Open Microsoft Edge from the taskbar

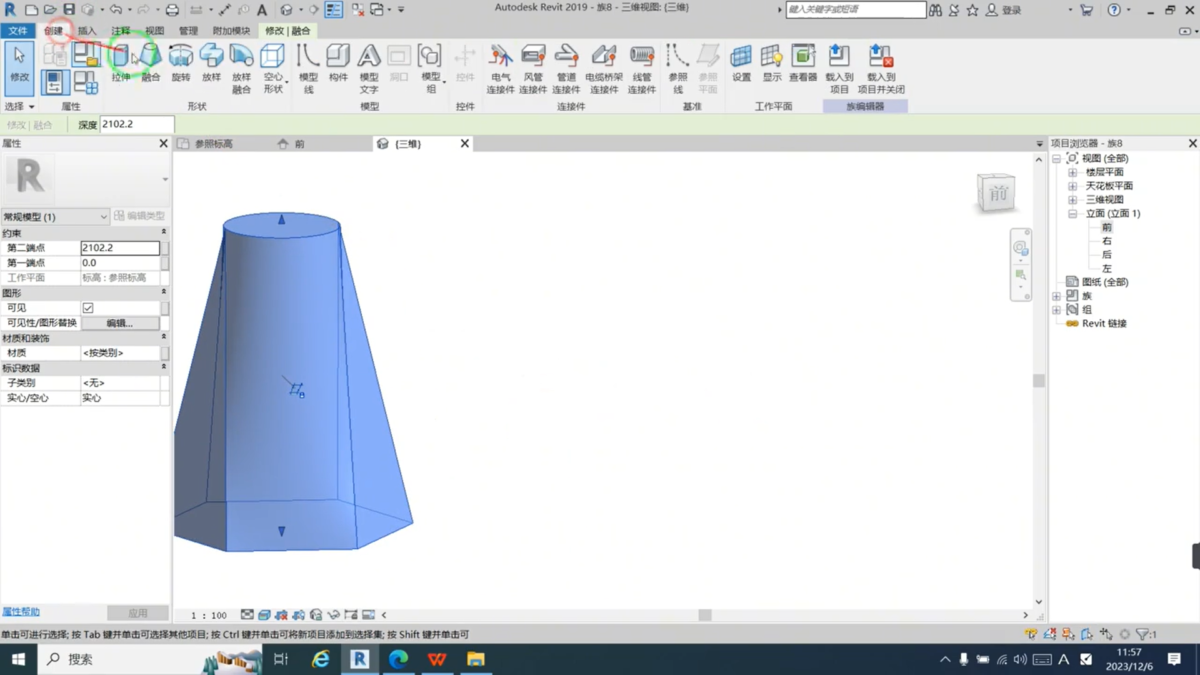(x=398, y=659)
